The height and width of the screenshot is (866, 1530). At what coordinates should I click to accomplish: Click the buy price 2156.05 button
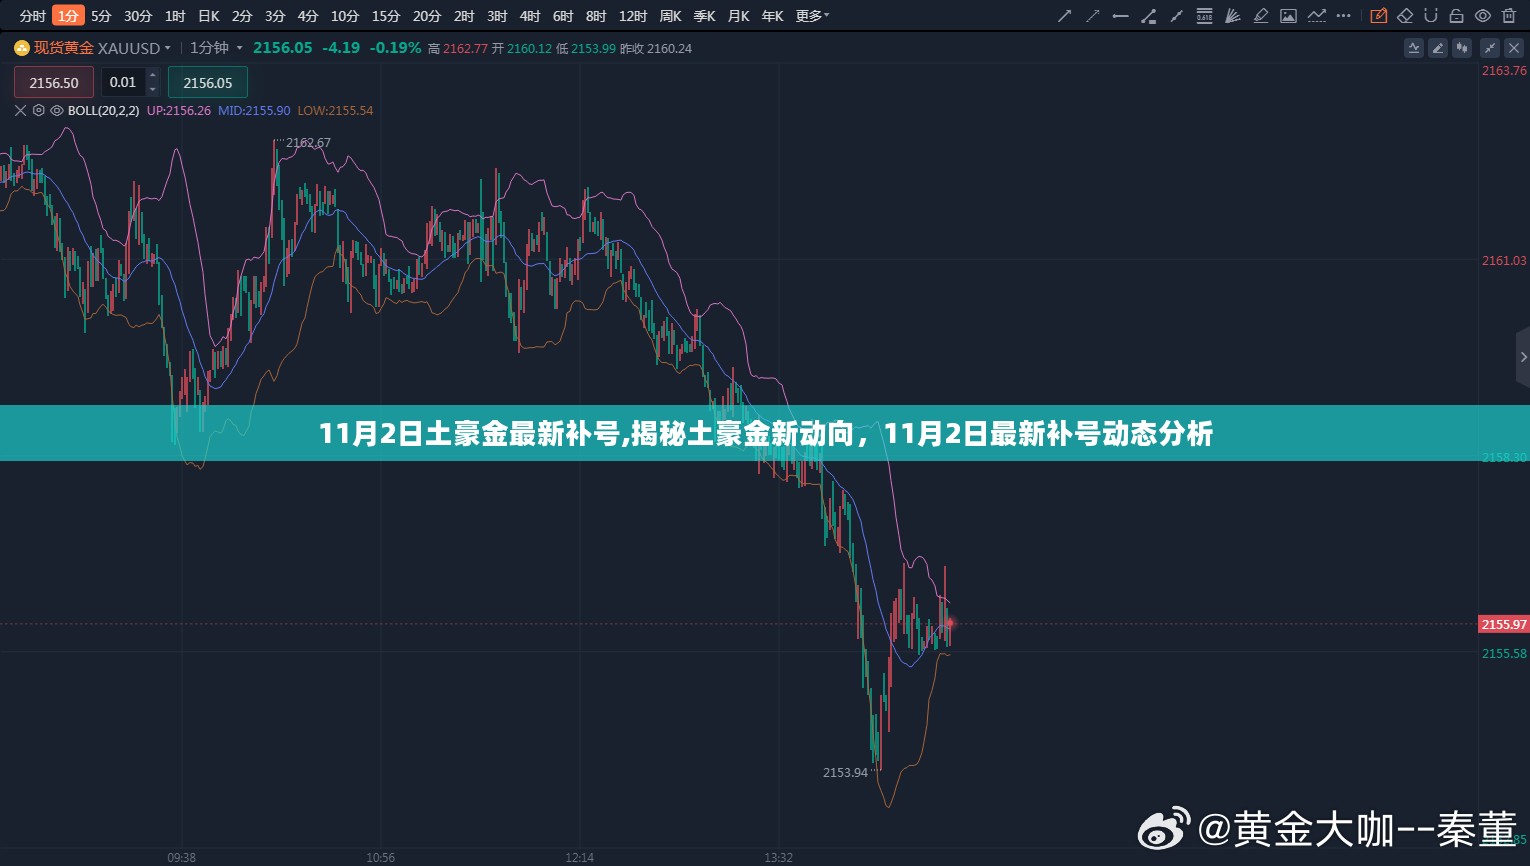(x=208, y=83)
